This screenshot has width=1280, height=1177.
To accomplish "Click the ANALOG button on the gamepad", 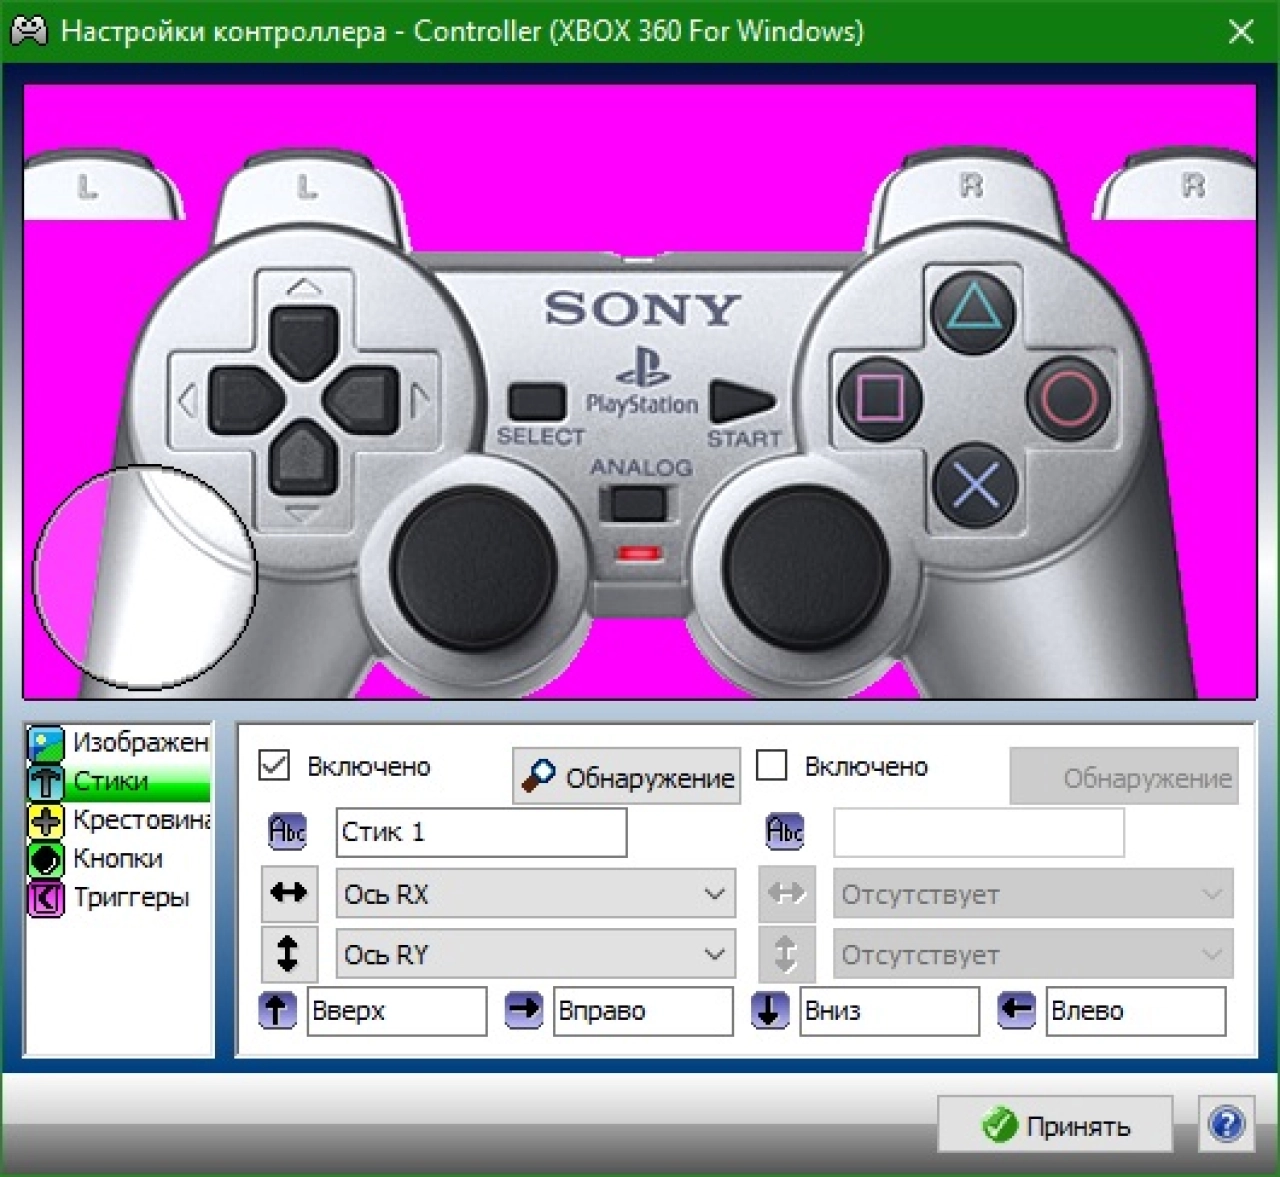I will tap(638, 503).
